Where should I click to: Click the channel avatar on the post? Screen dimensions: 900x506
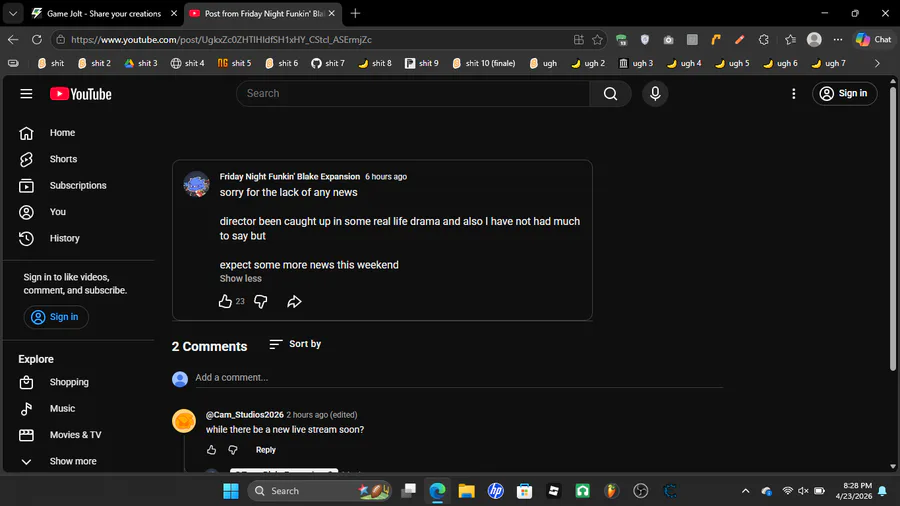196,184
